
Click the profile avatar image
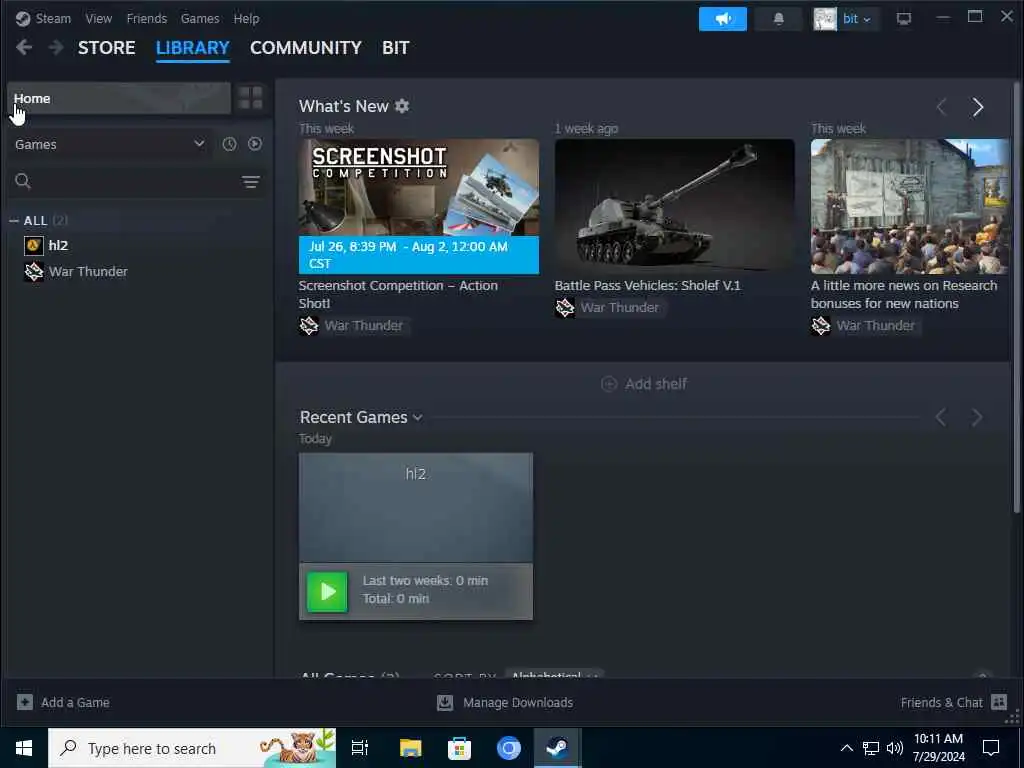825,19
